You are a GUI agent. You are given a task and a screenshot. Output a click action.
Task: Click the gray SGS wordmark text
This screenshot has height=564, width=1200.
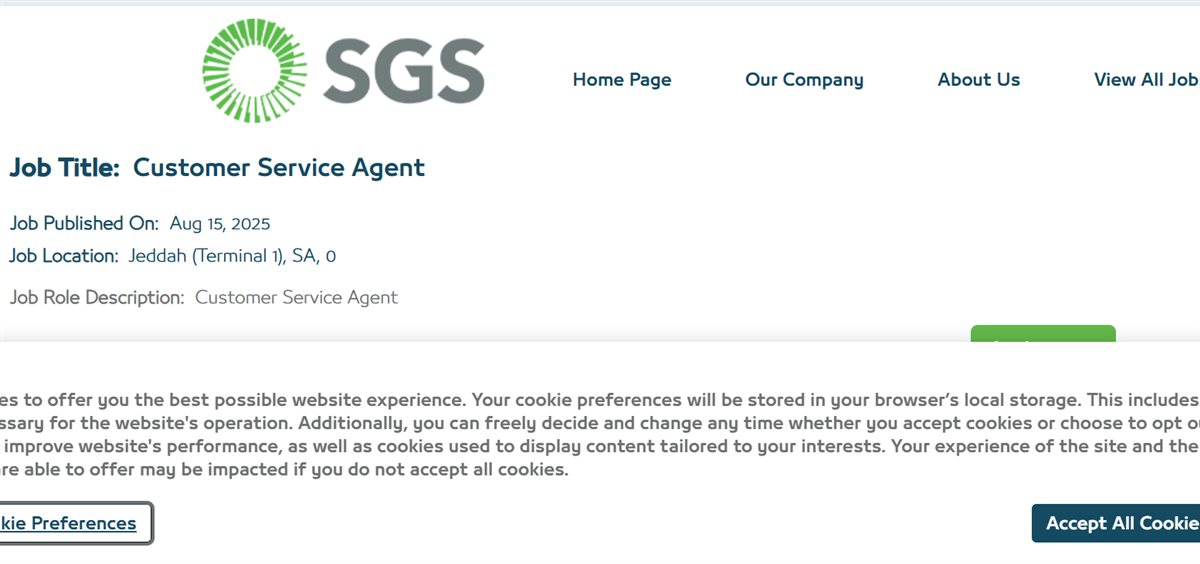(404, 72)
